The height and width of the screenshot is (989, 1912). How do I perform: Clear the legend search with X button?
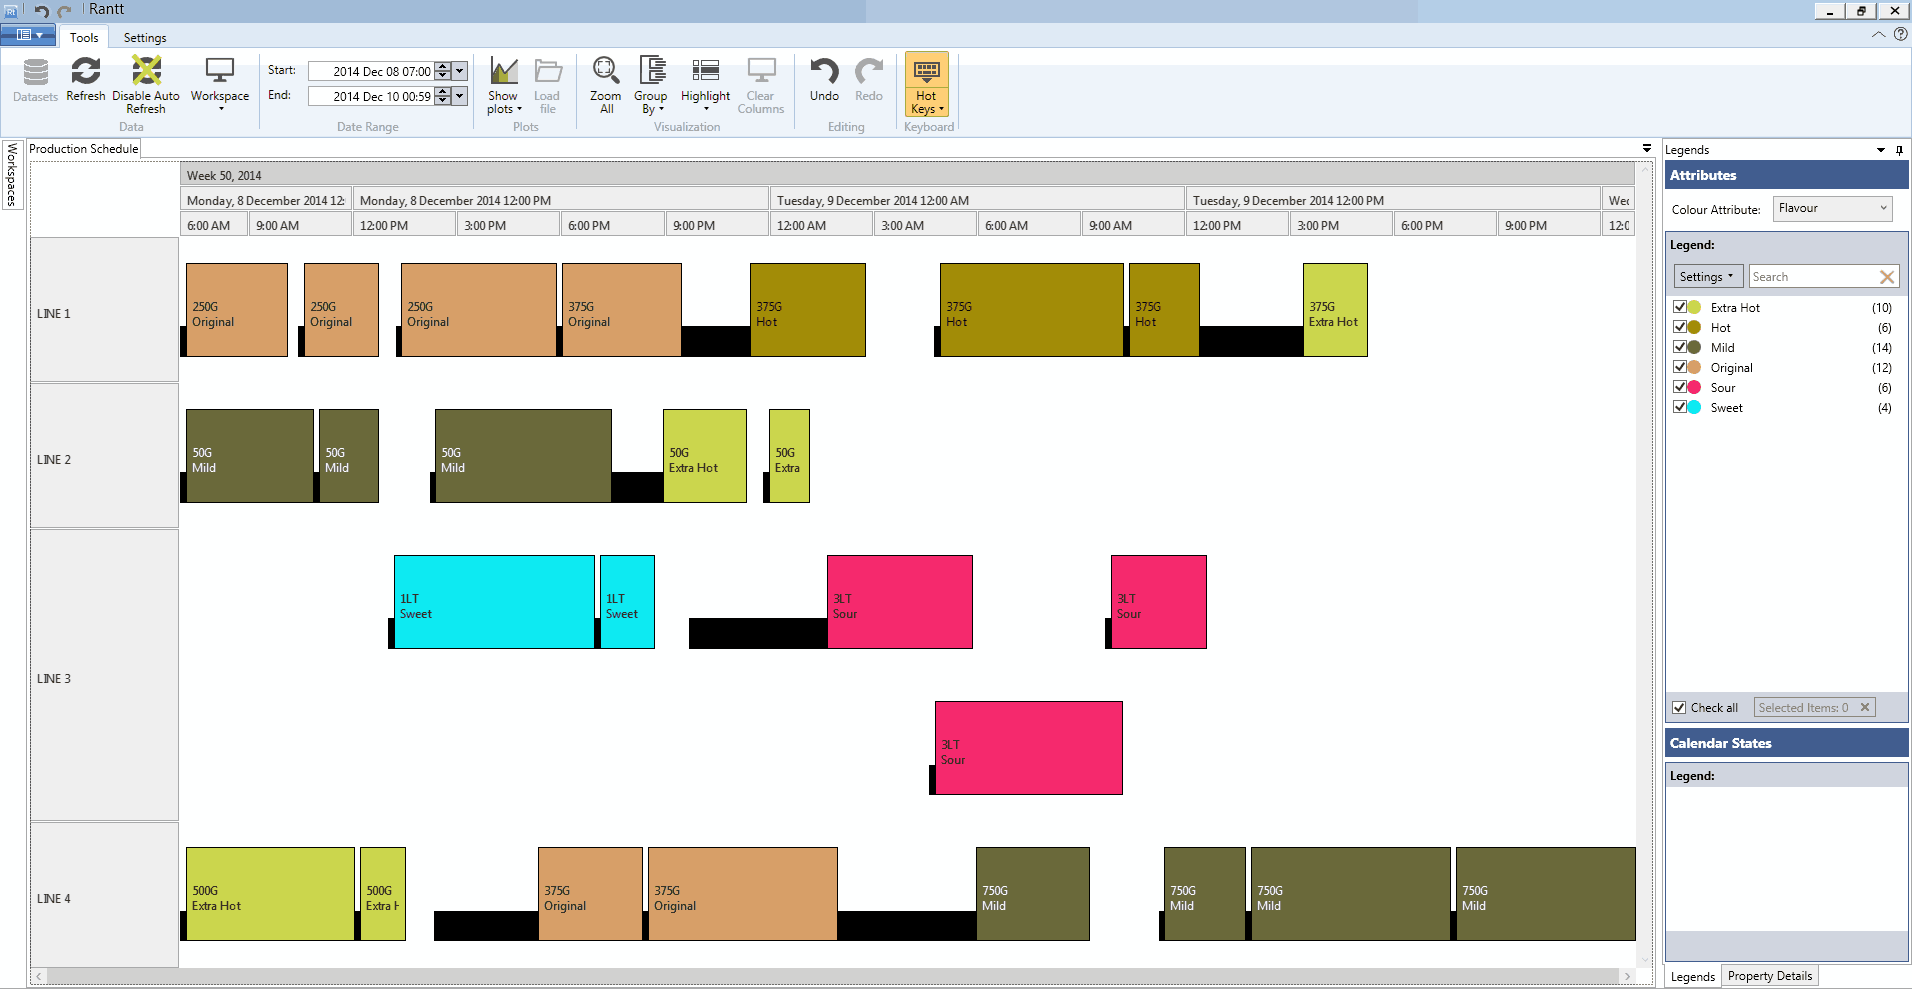point(1887,277)
